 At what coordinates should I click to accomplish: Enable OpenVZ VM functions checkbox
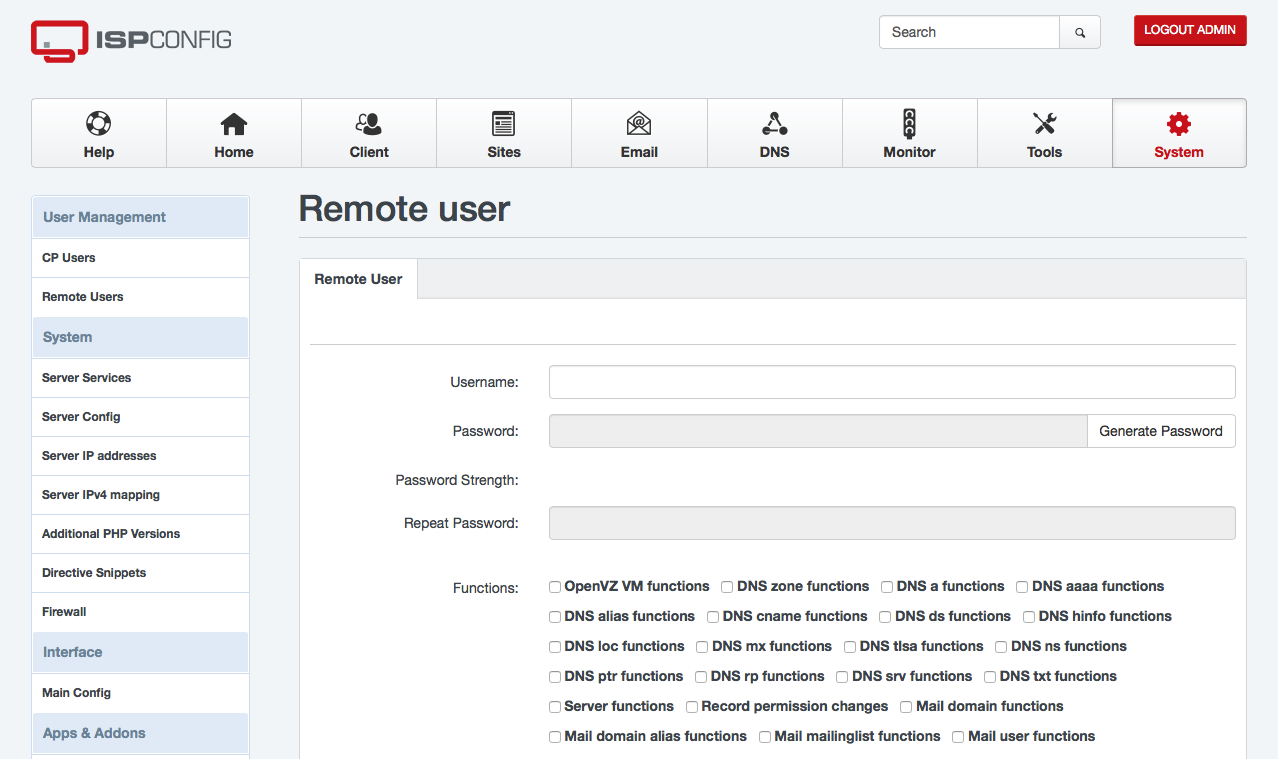pos(555,587)
